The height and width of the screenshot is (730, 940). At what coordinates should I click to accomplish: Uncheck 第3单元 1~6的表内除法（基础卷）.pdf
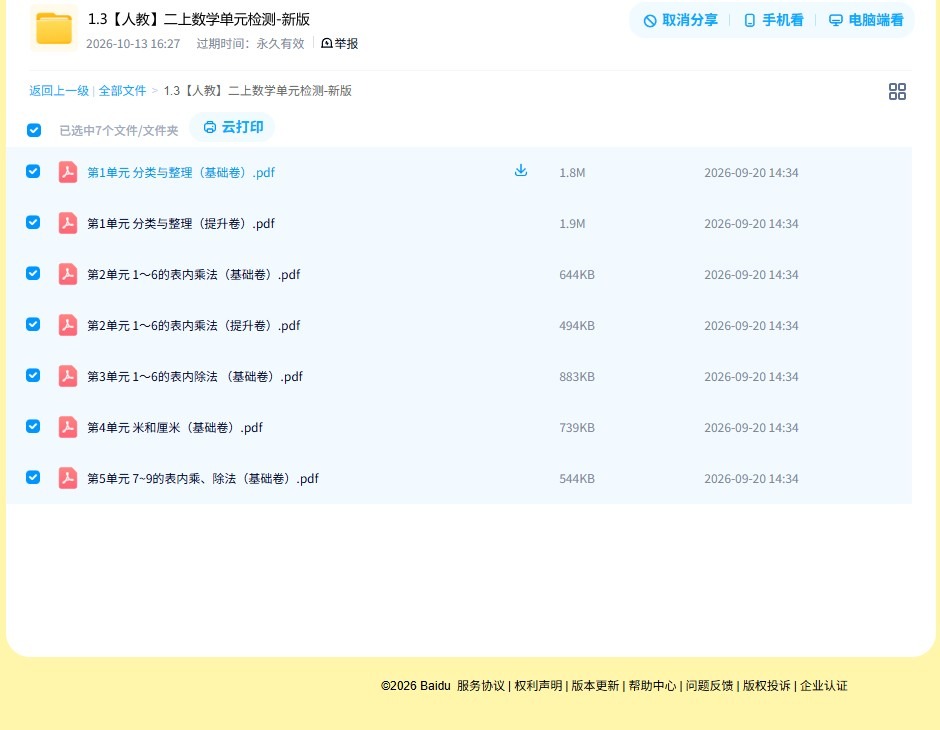33,375
